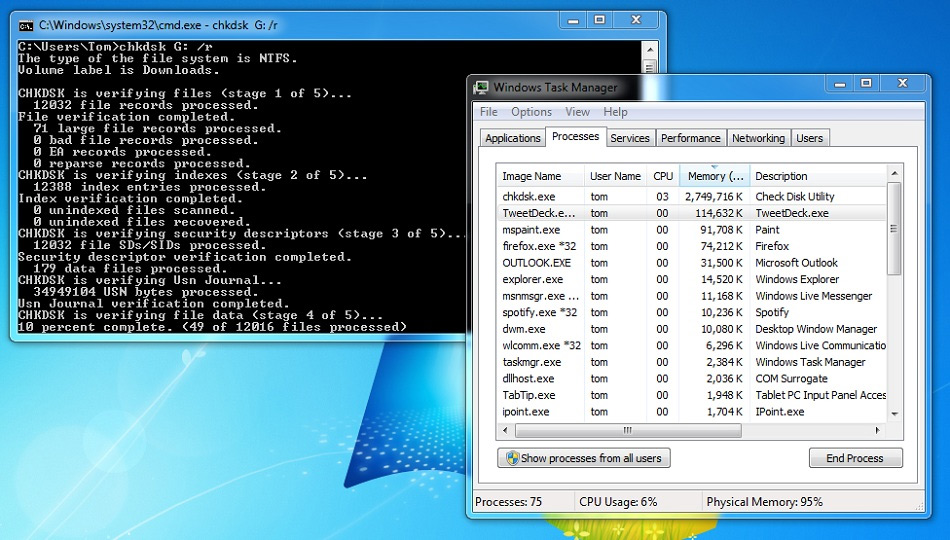This screenshot has width=950, height=540.
Task: Click the Check Disk Utility description
Action: click(x=794, y=196)
